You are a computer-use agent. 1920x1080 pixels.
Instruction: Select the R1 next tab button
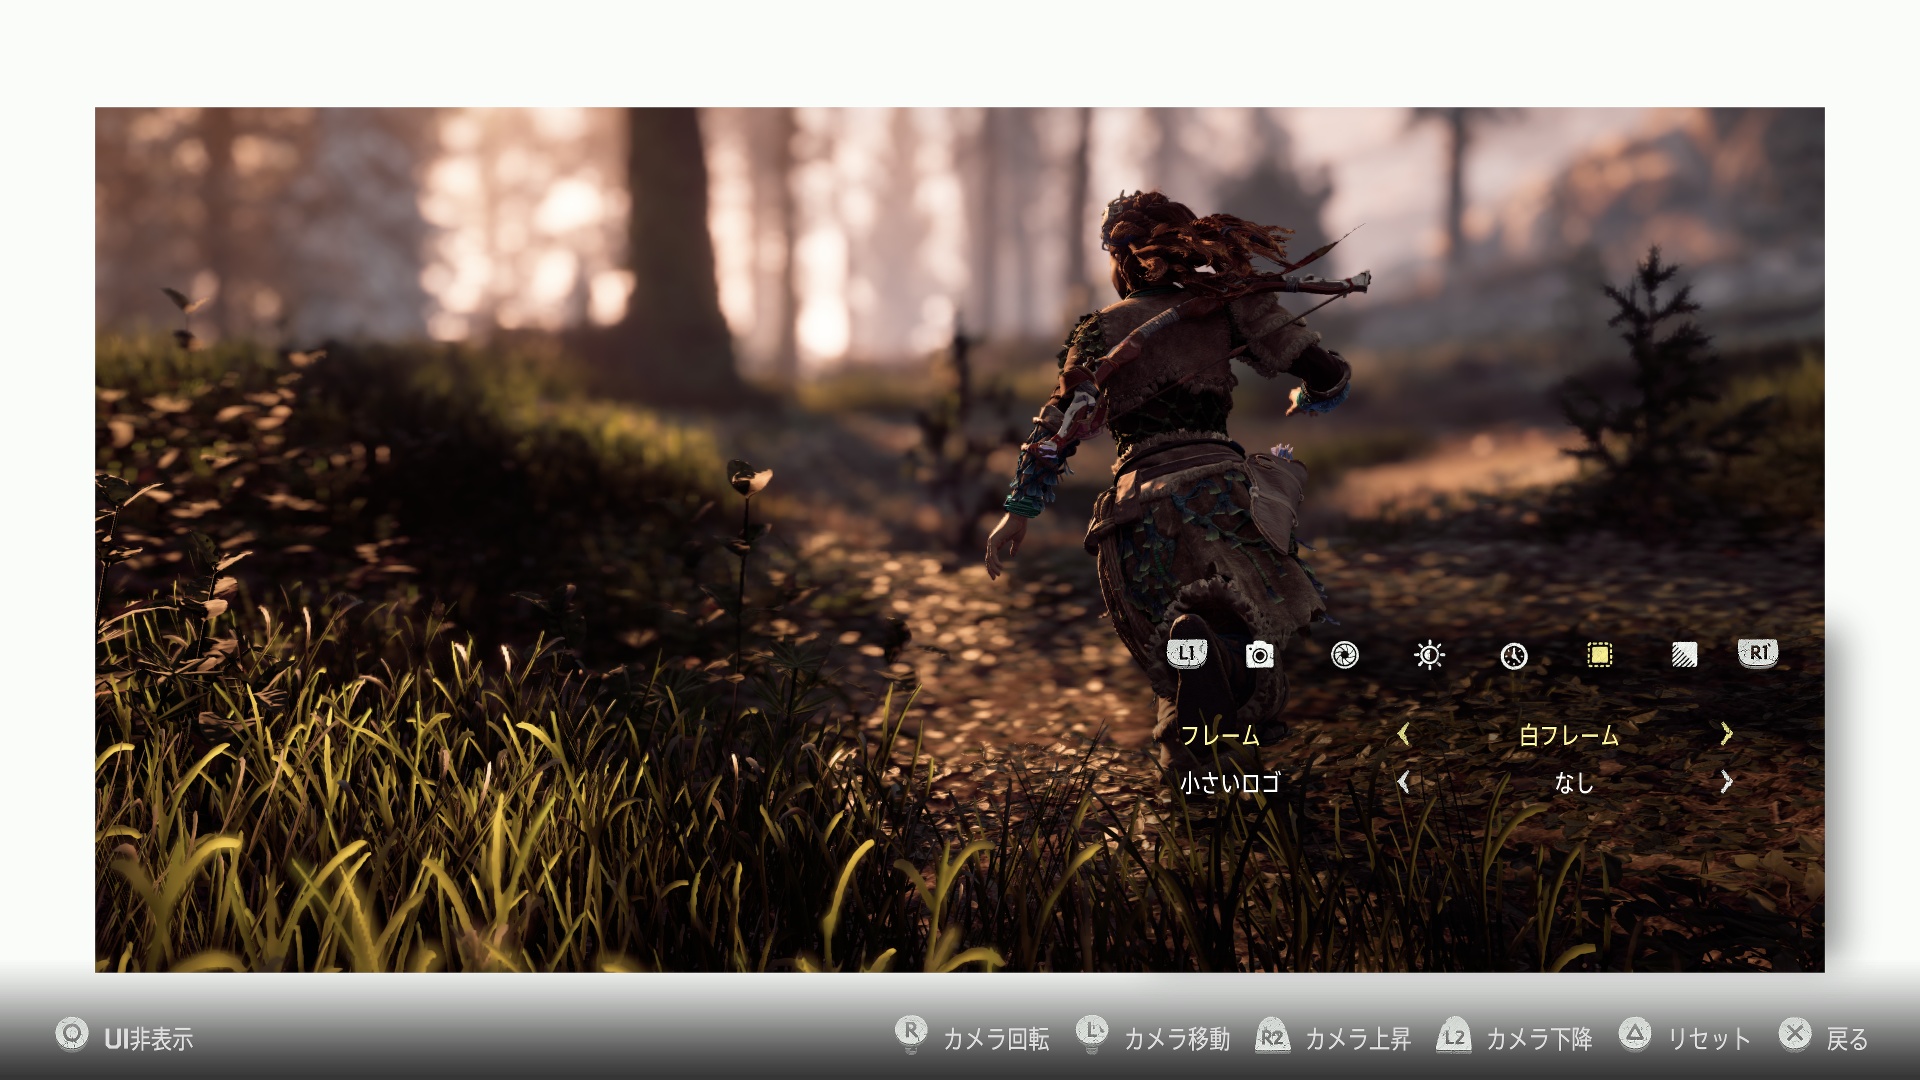point(1758,654)
